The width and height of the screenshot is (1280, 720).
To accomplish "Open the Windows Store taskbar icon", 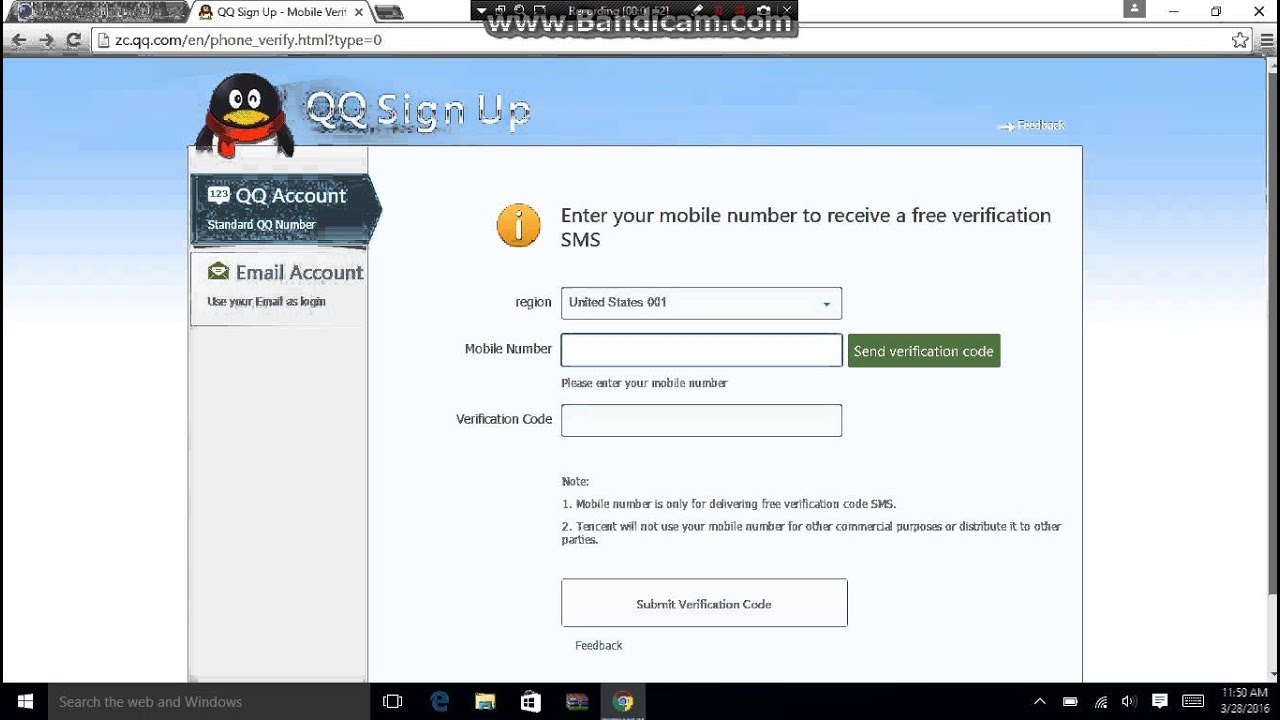I will (x=531, y=701).
